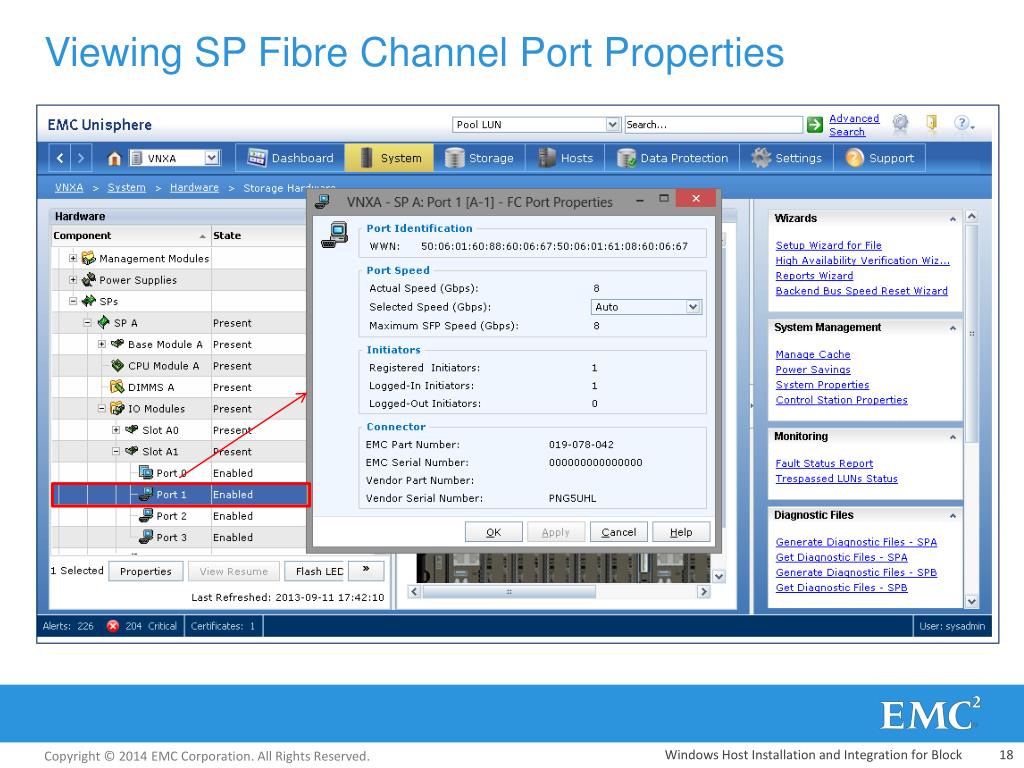
Task: Open the Storage tab
Action: [x=479, y=158]
